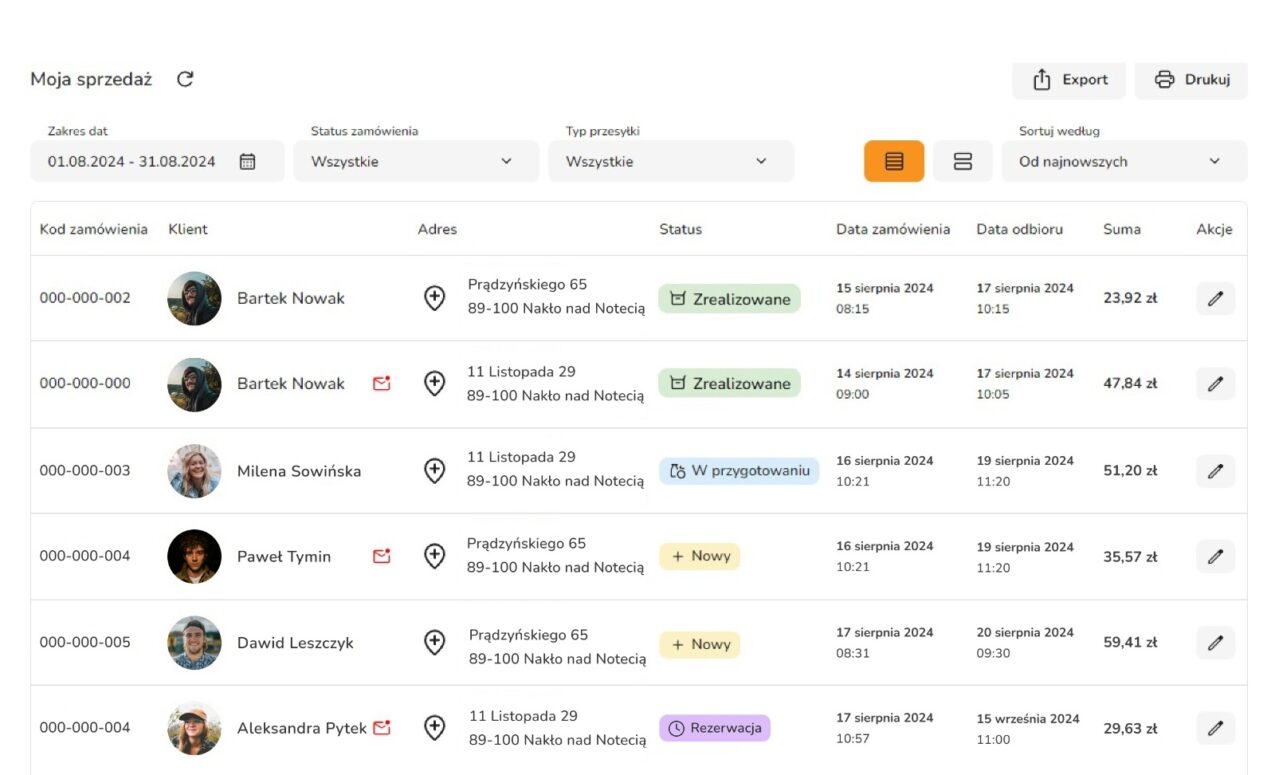Expand the Status zamówienia dropdown

[415, 162]
